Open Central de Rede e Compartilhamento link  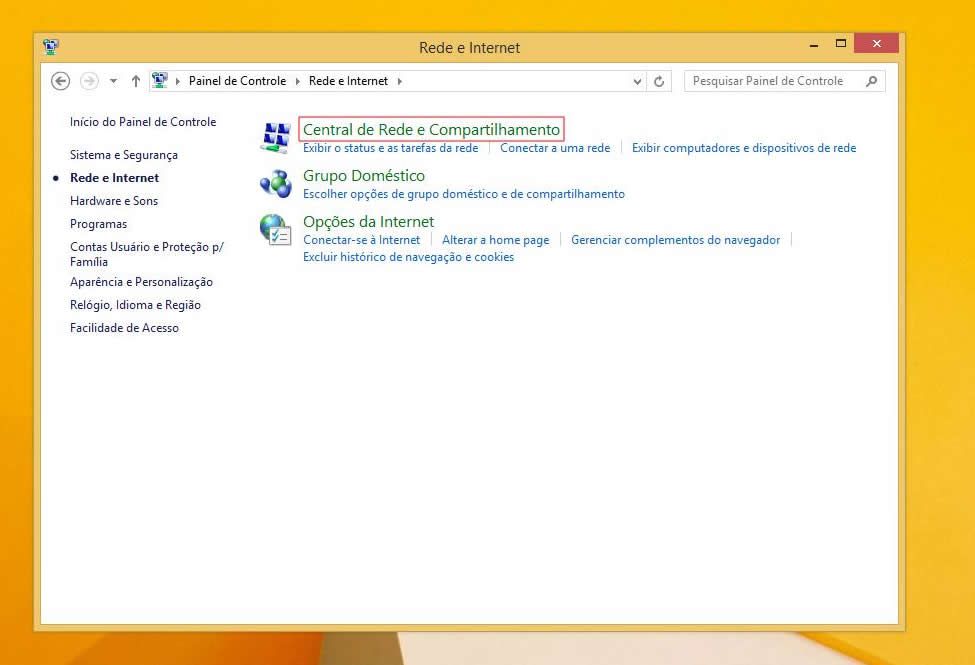click(431, 129)
